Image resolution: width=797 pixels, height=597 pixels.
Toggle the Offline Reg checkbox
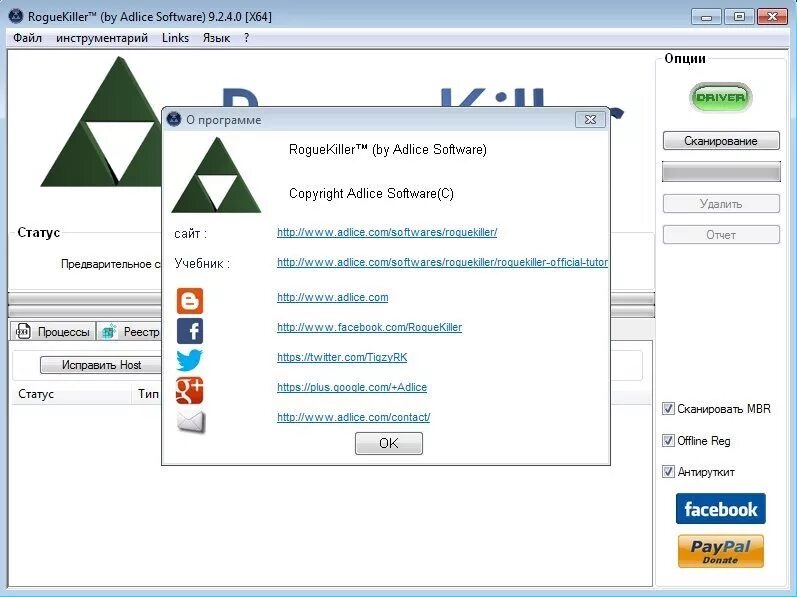668,441
